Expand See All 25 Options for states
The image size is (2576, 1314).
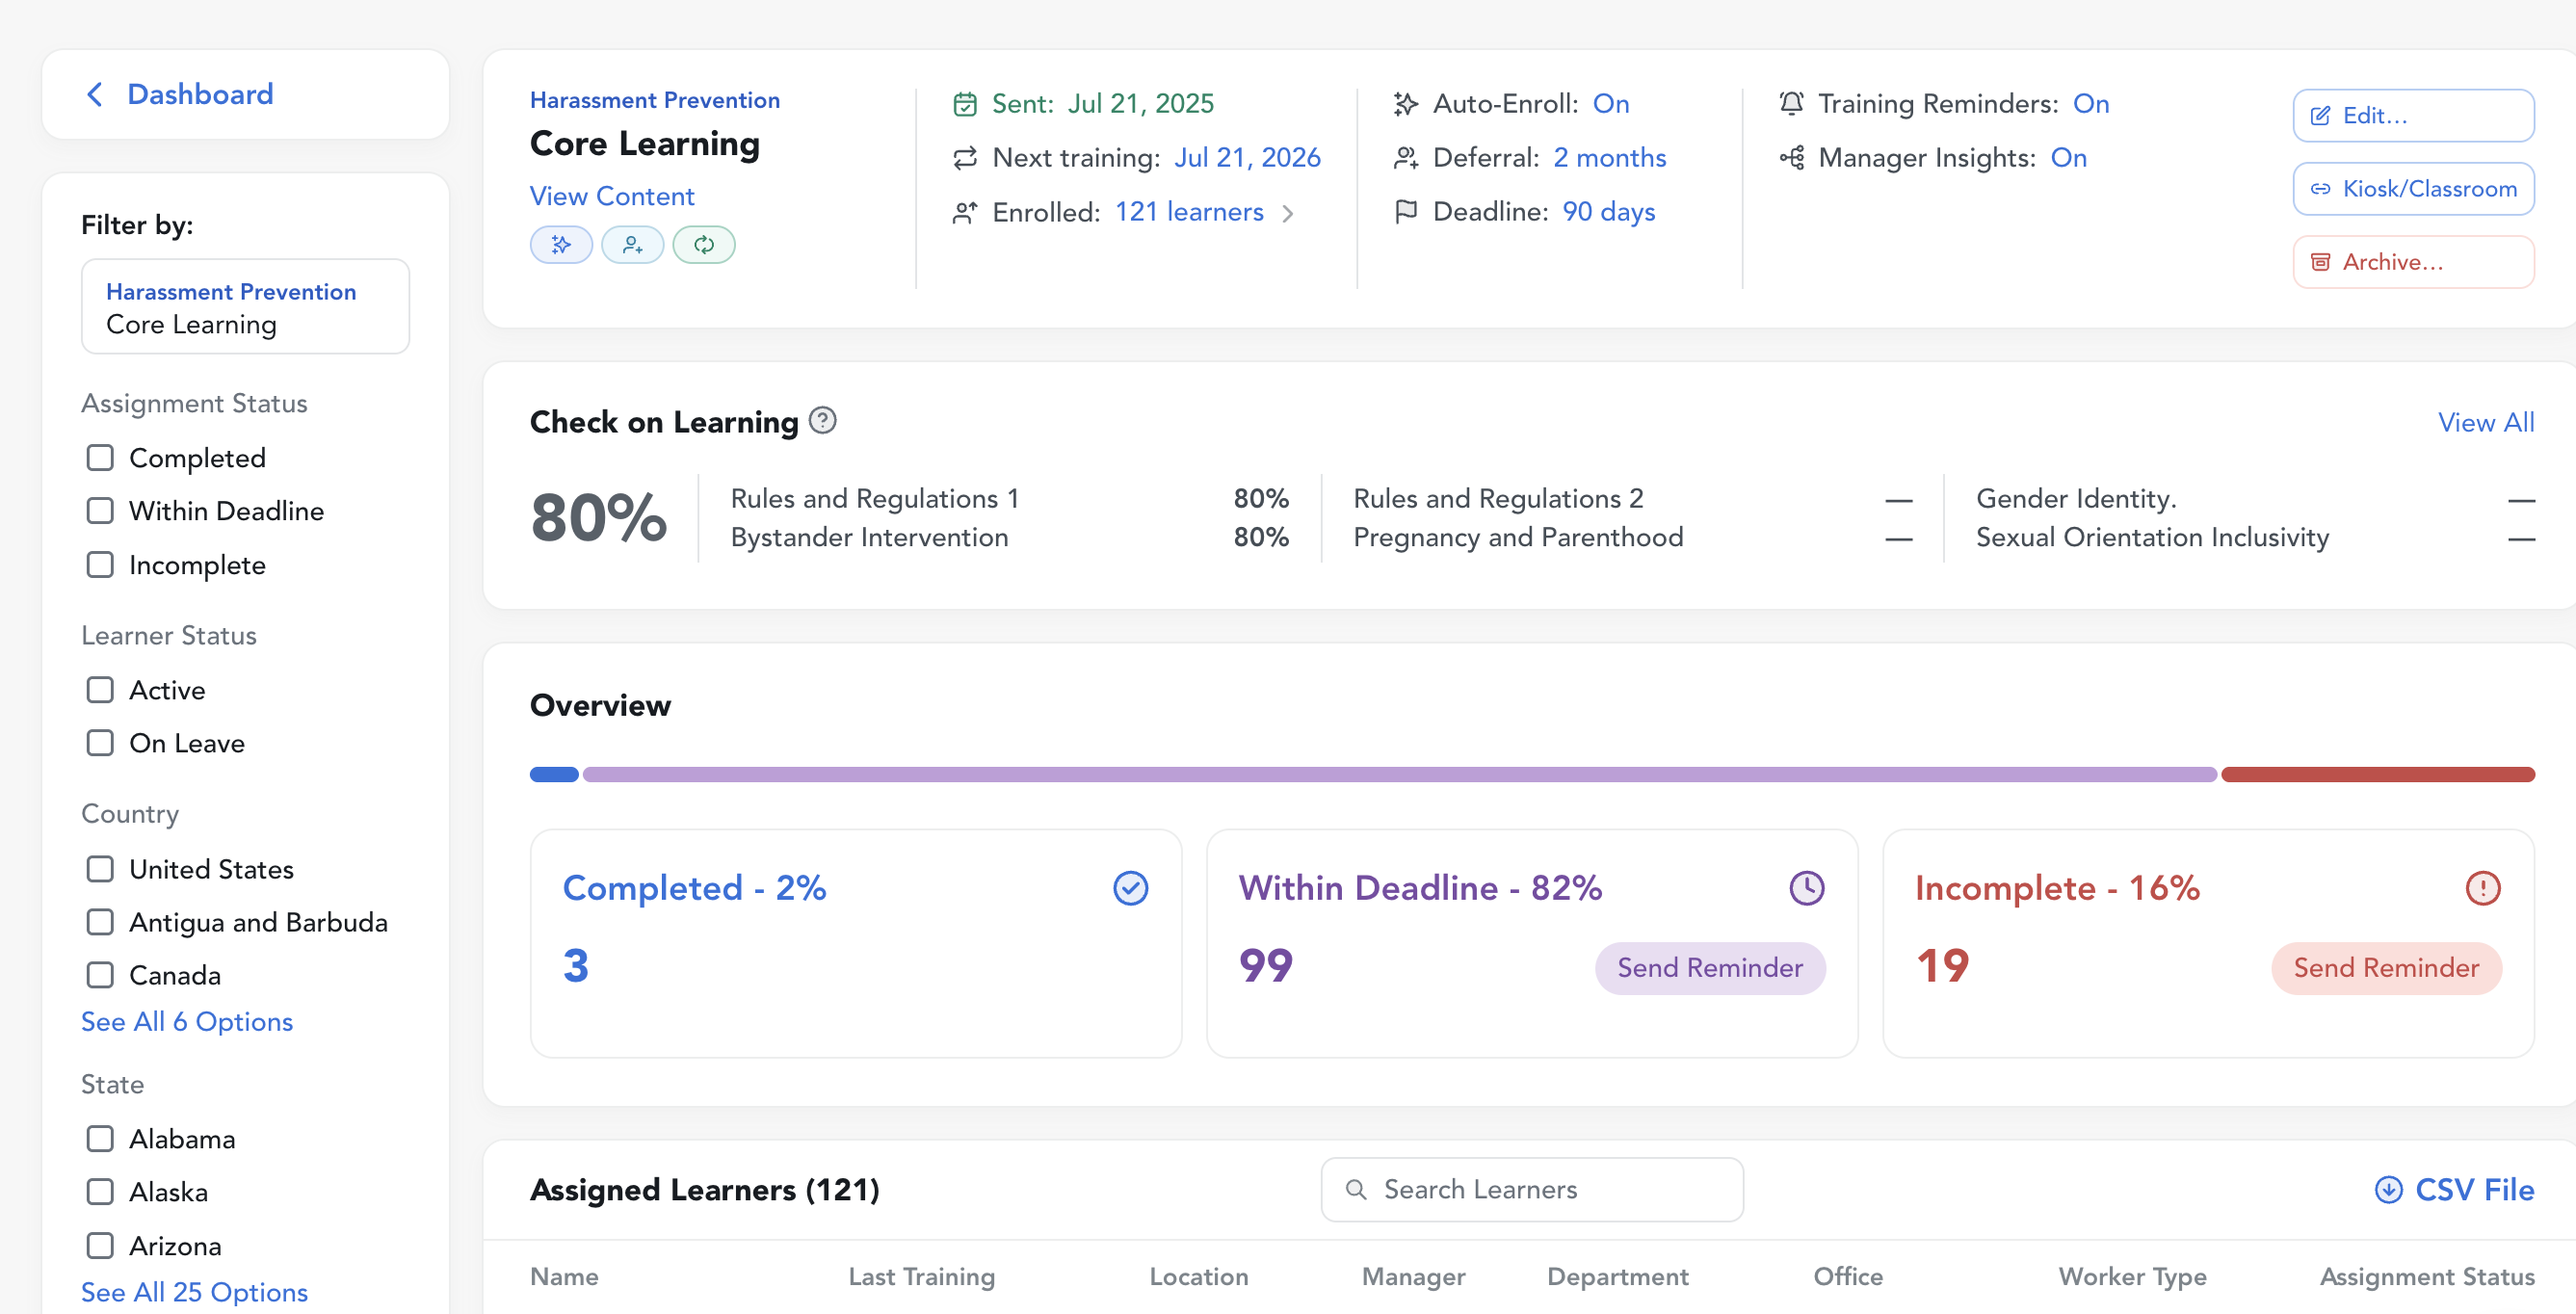(x=194, y=1292)
